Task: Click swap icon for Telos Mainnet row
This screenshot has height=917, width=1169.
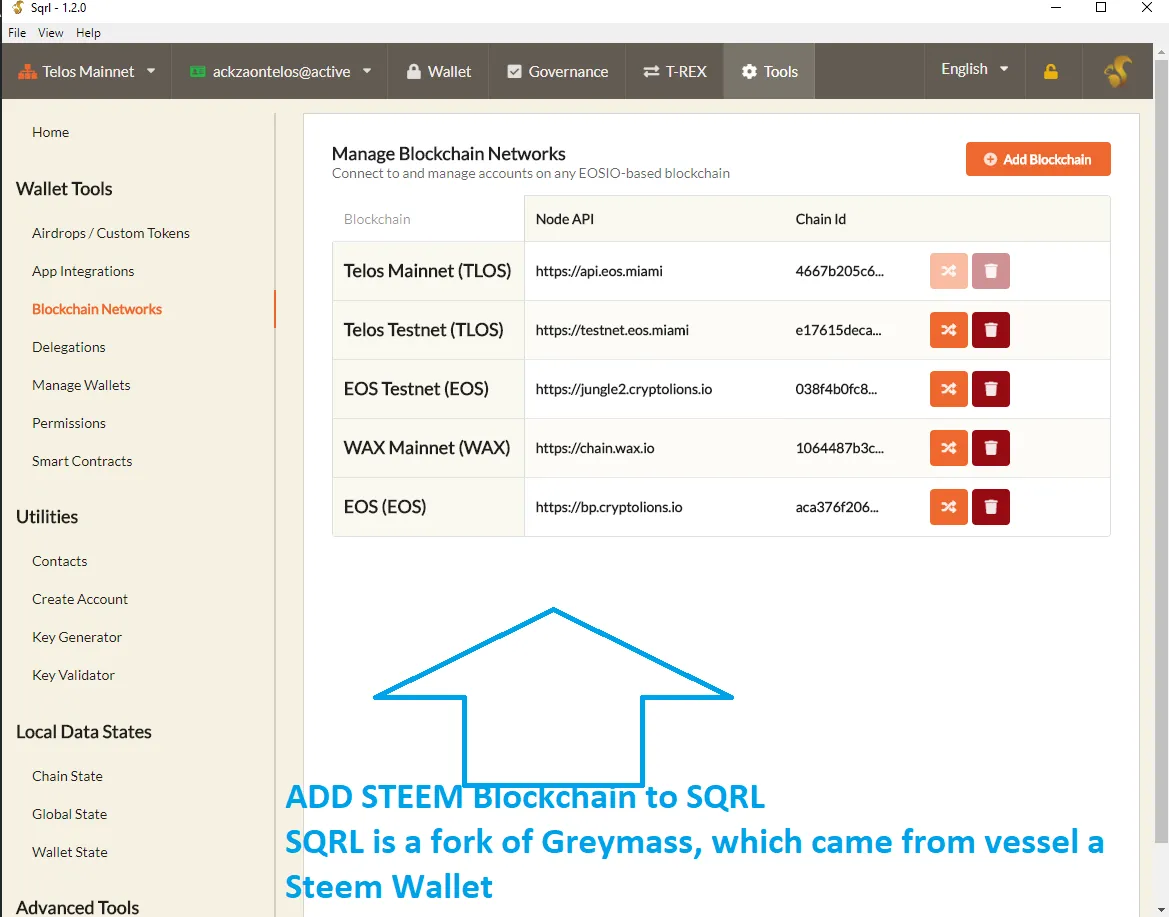Action: tap(948, 271)
